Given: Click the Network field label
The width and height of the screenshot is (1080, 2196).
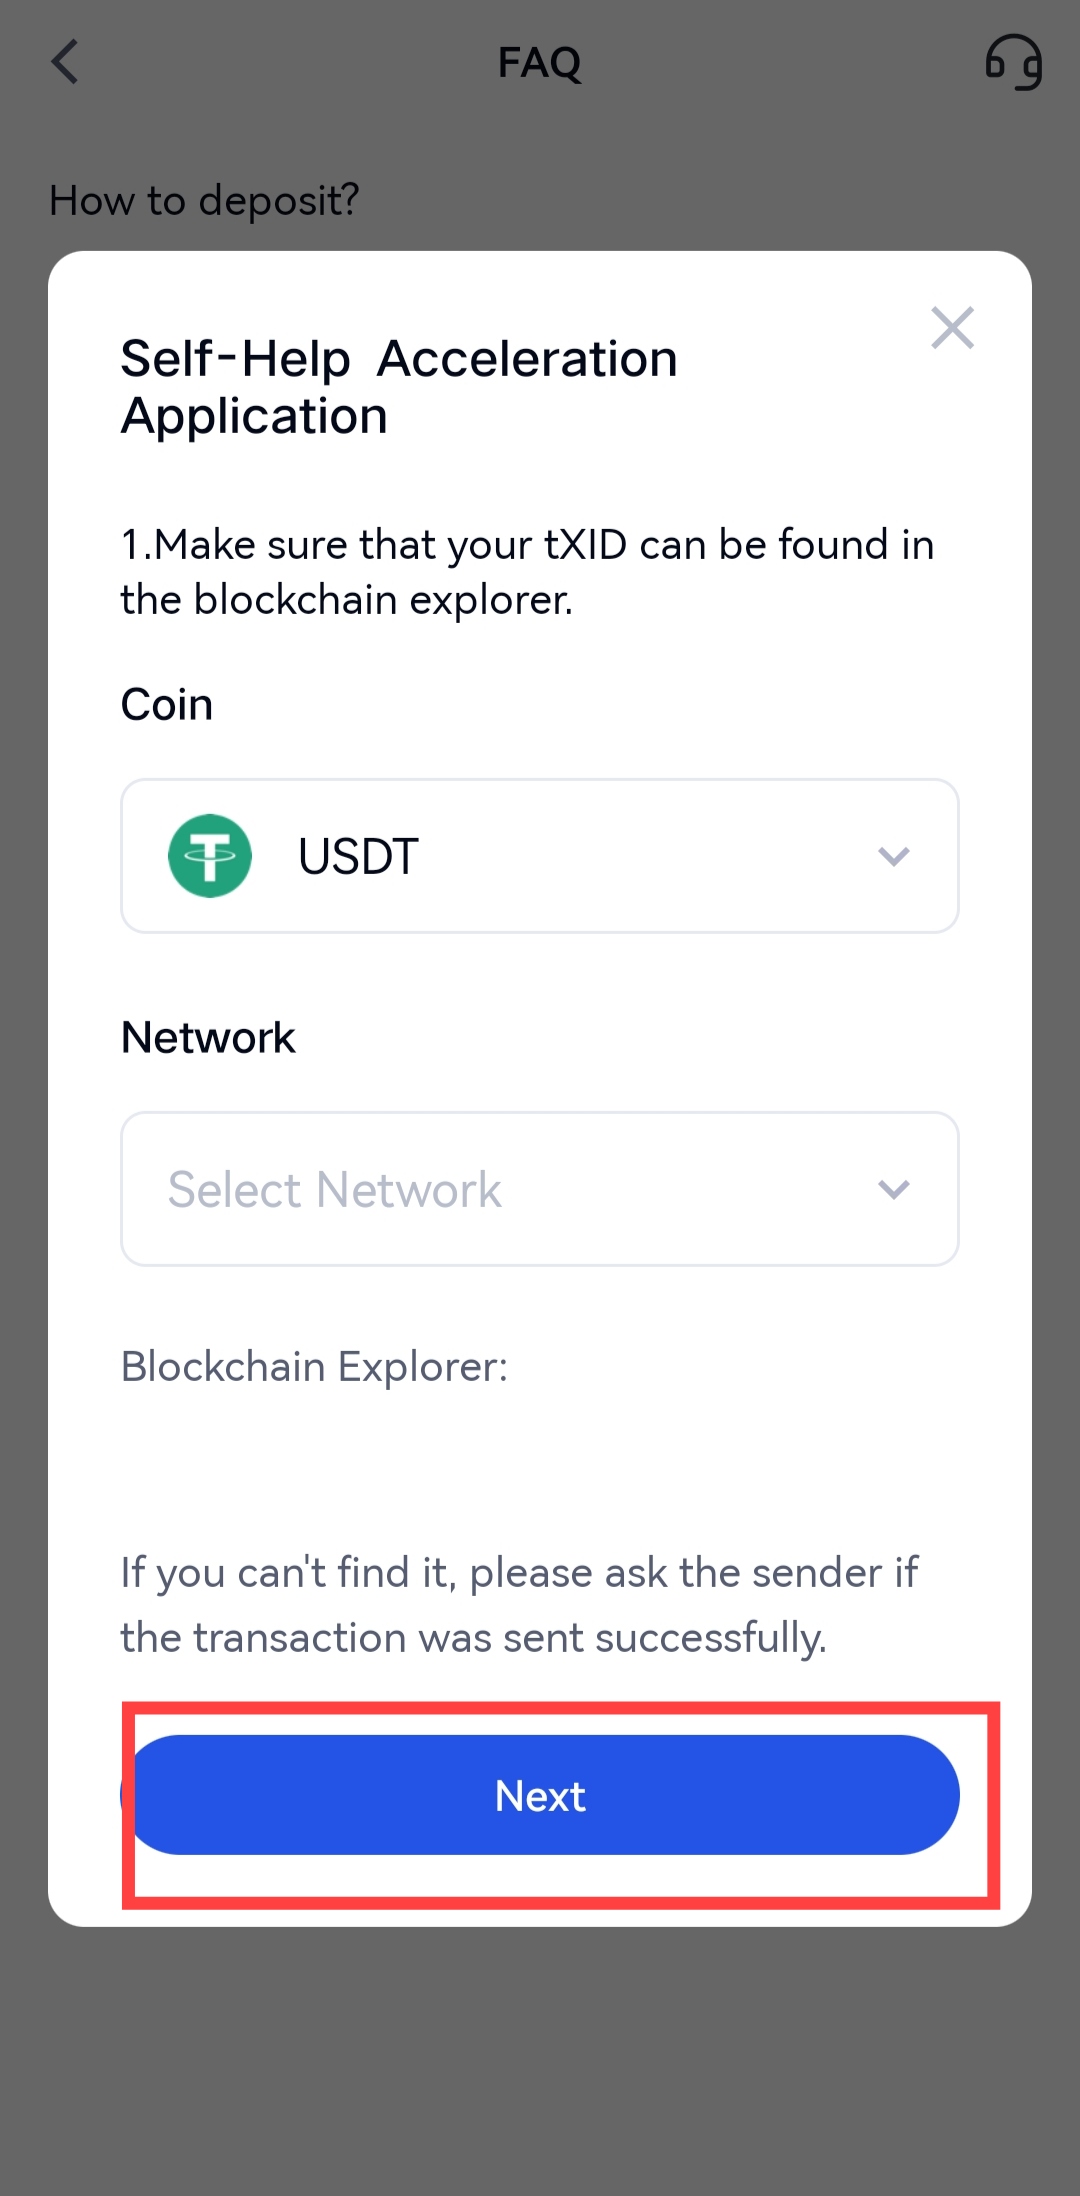Looking at the screenshot, I should [x=208, y=1037].
